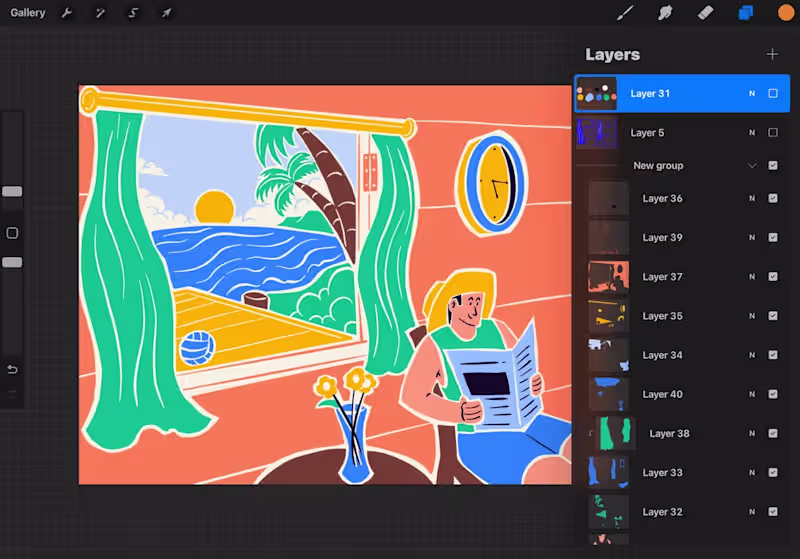Open blend mode N for Layer 38
The width and height of the screenshot is (800, 559).
tap(752, 433)
